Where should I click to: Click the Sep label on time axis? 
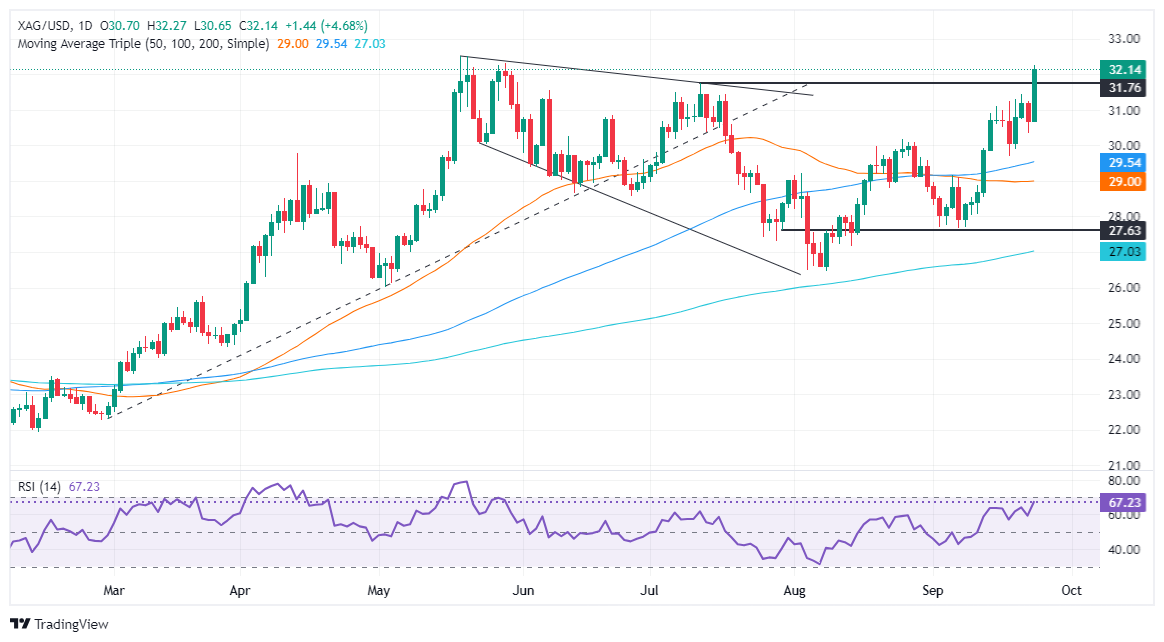[932, 591]
